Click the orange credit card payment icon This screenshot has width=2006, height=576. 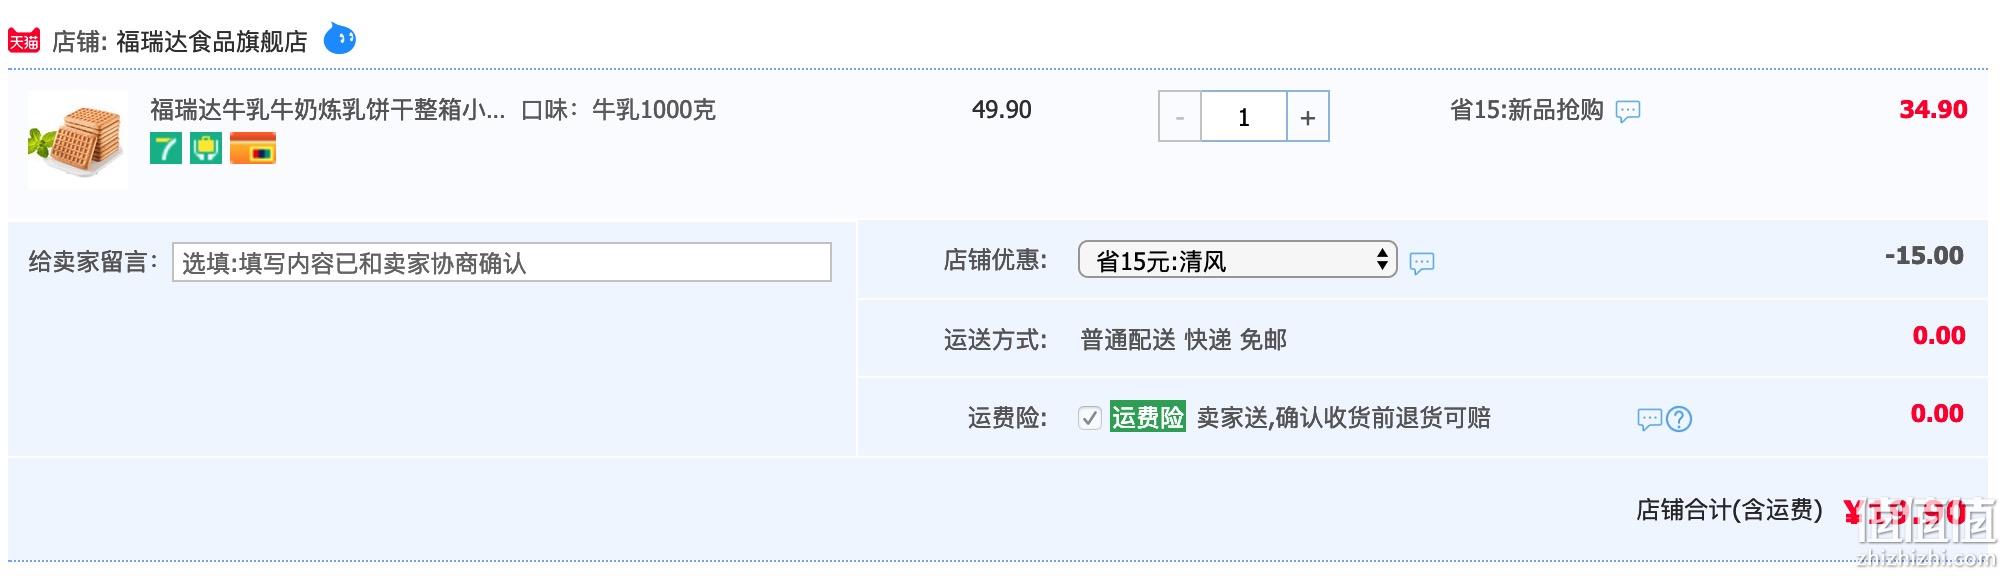point(253,149)
